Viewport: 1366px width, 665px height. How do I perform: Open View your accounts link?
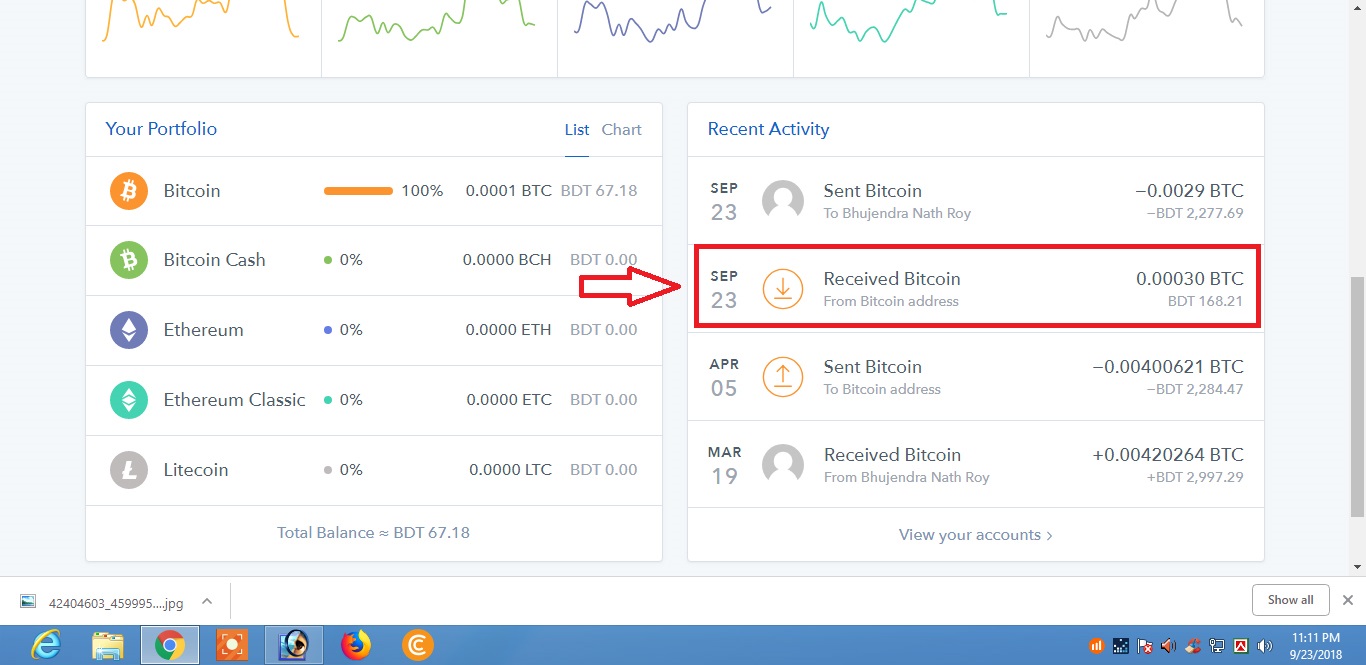coord(975,535)
